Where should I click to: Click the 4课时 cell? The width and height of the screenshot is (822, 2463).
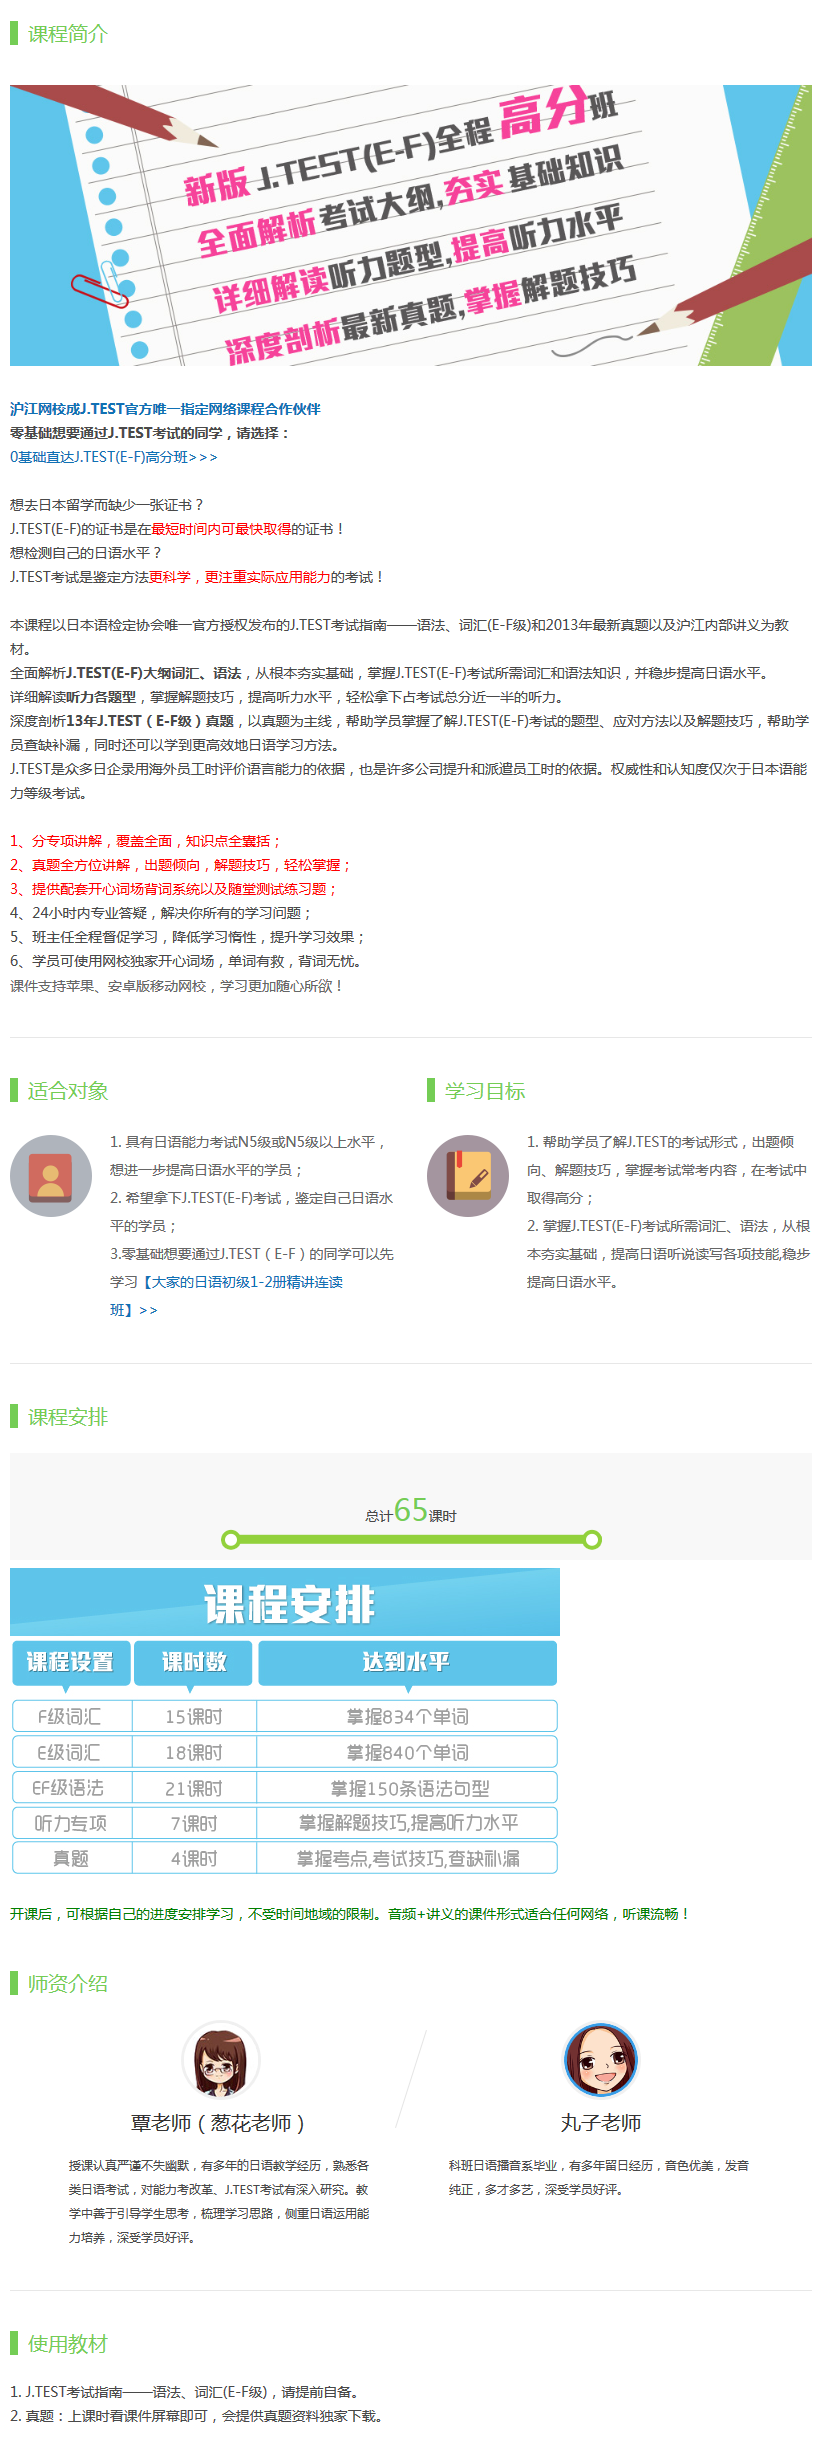click(x=194, y=1858)
